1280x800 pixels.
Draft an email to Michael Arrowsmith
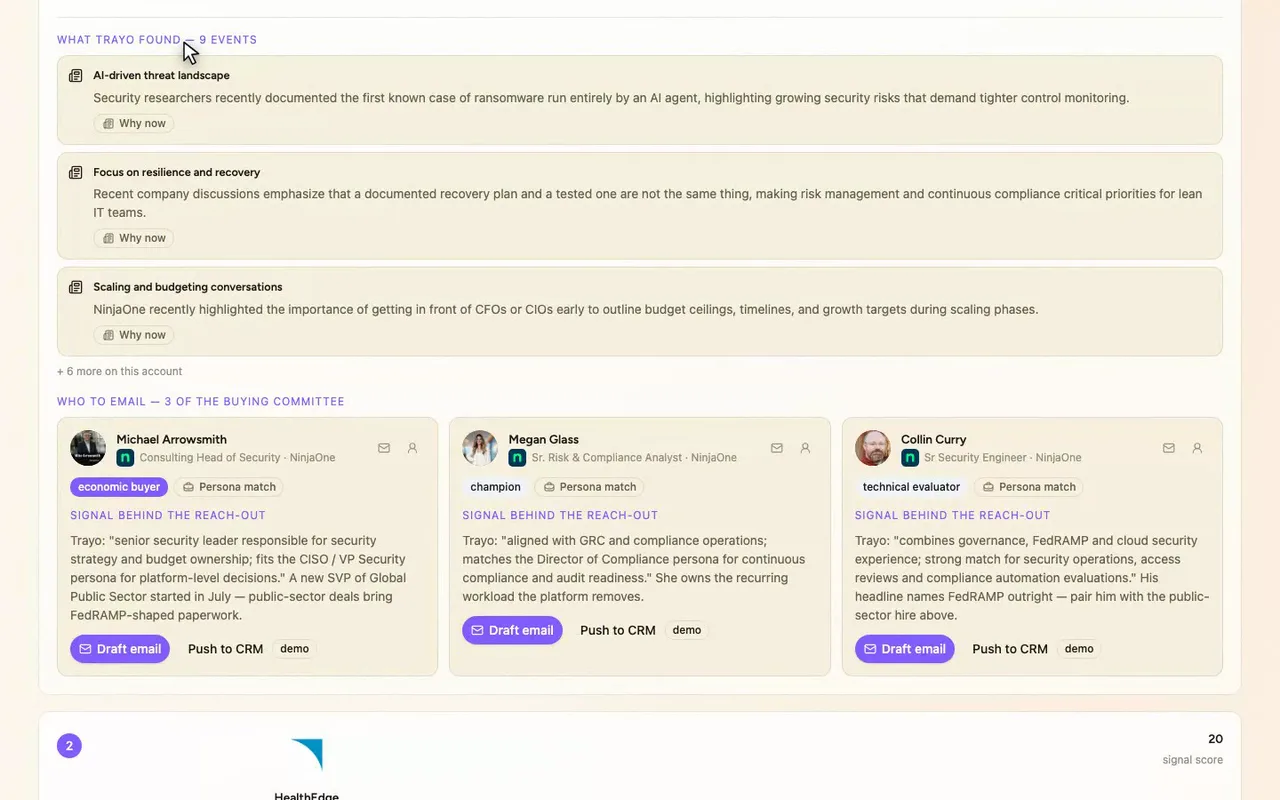tap(120, 649)
